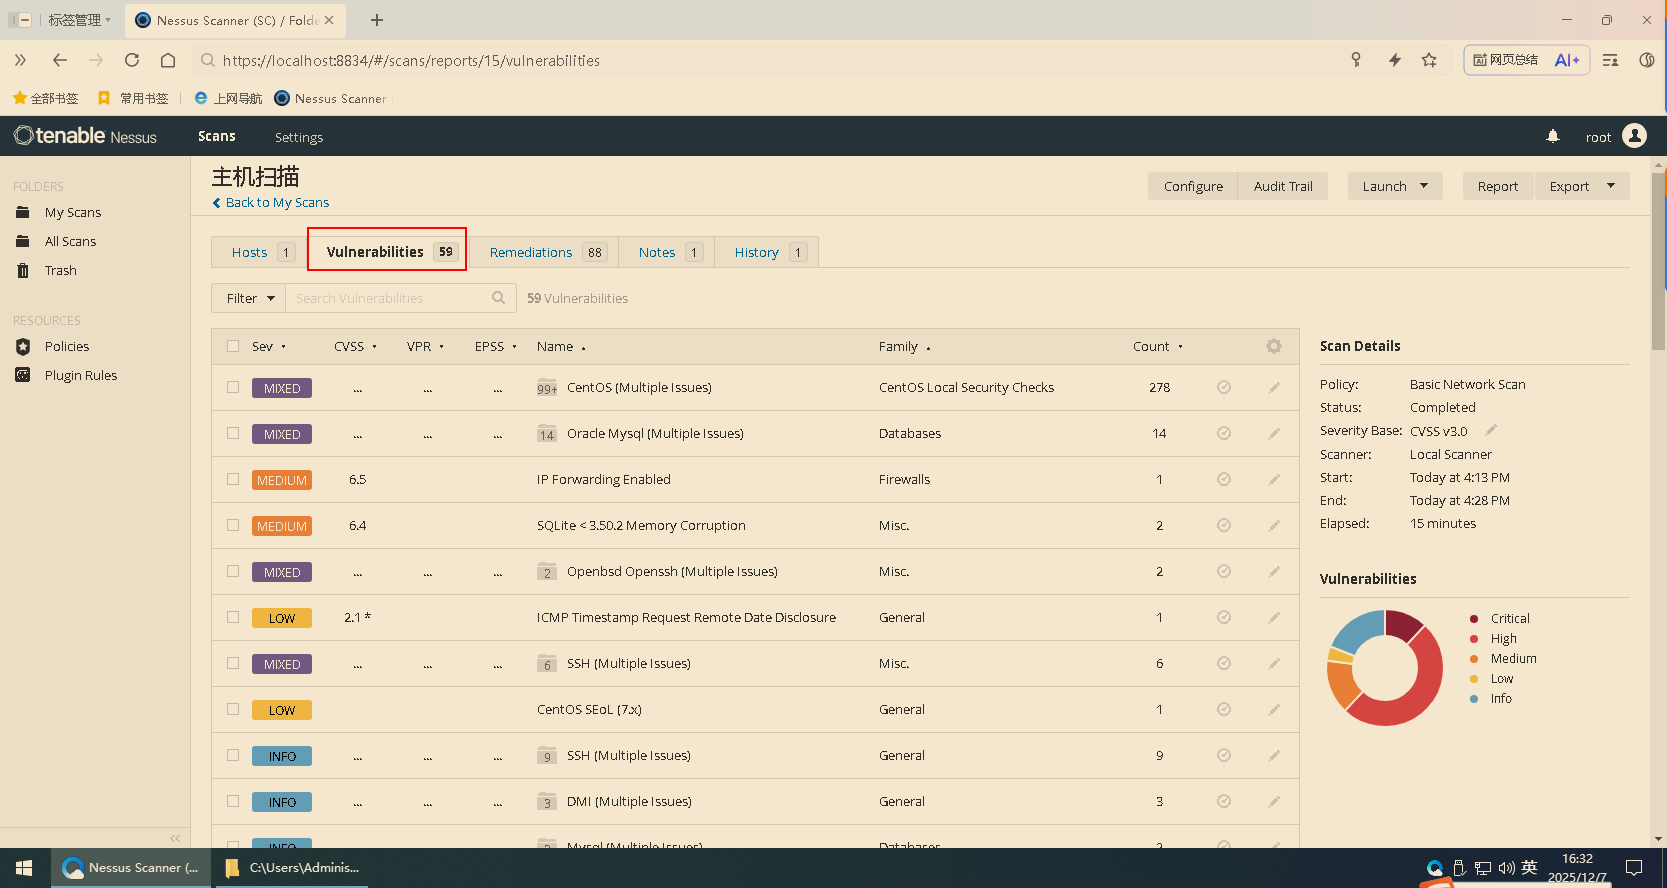Open Policies shield icon in sidebar
The image size is (1667, 888).
point(23,346)
